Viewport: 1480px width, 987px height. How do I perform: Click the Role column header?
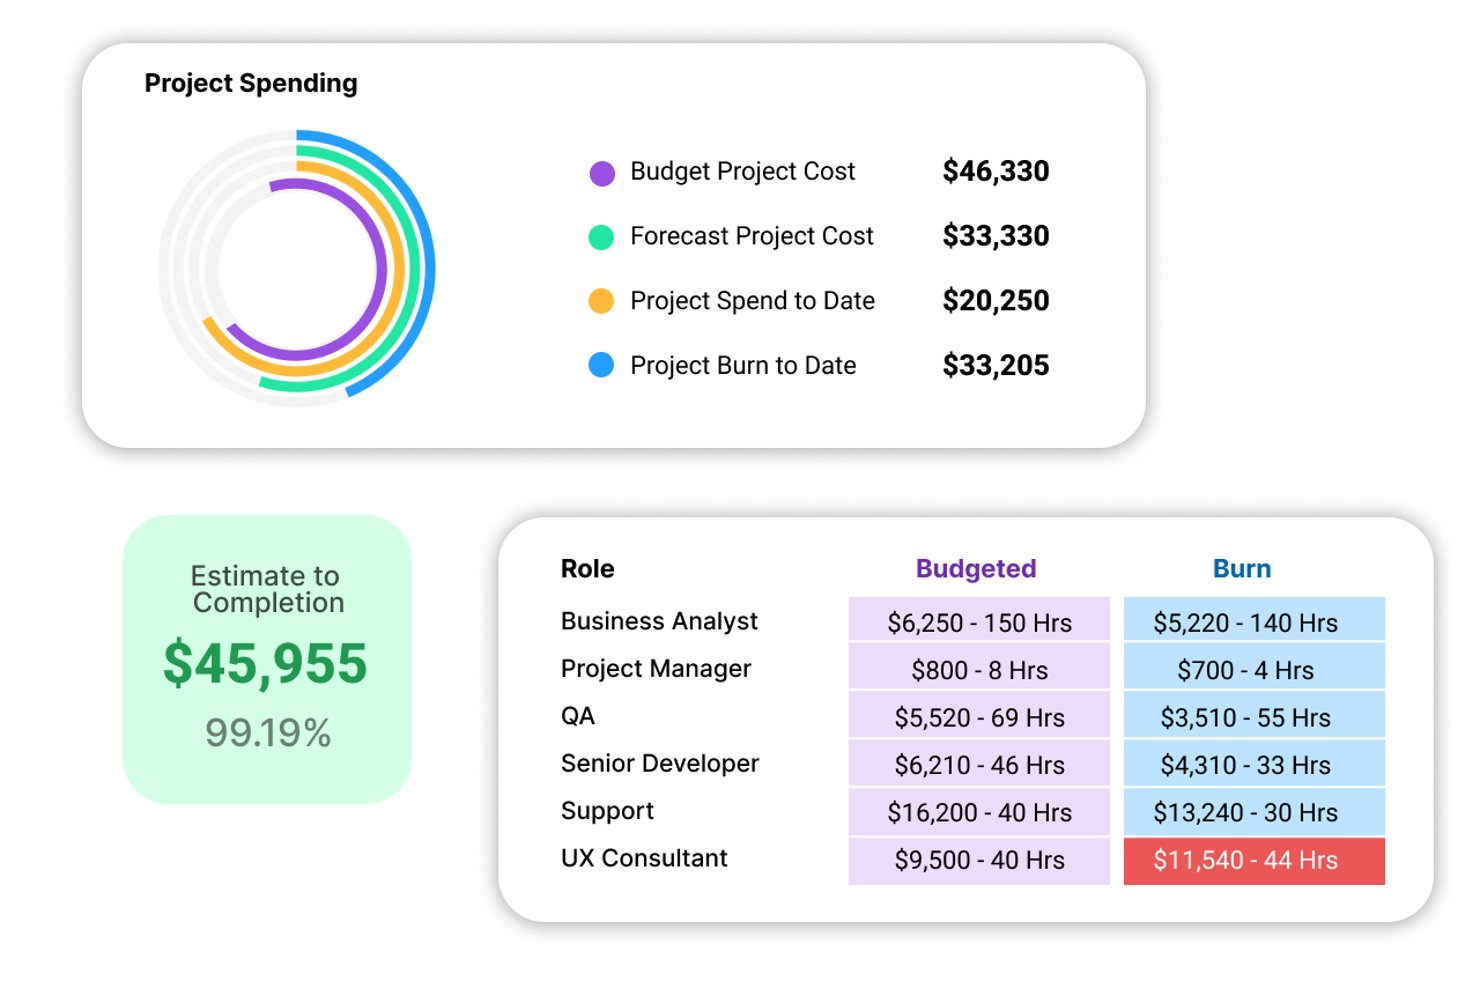tap(588, 569)
